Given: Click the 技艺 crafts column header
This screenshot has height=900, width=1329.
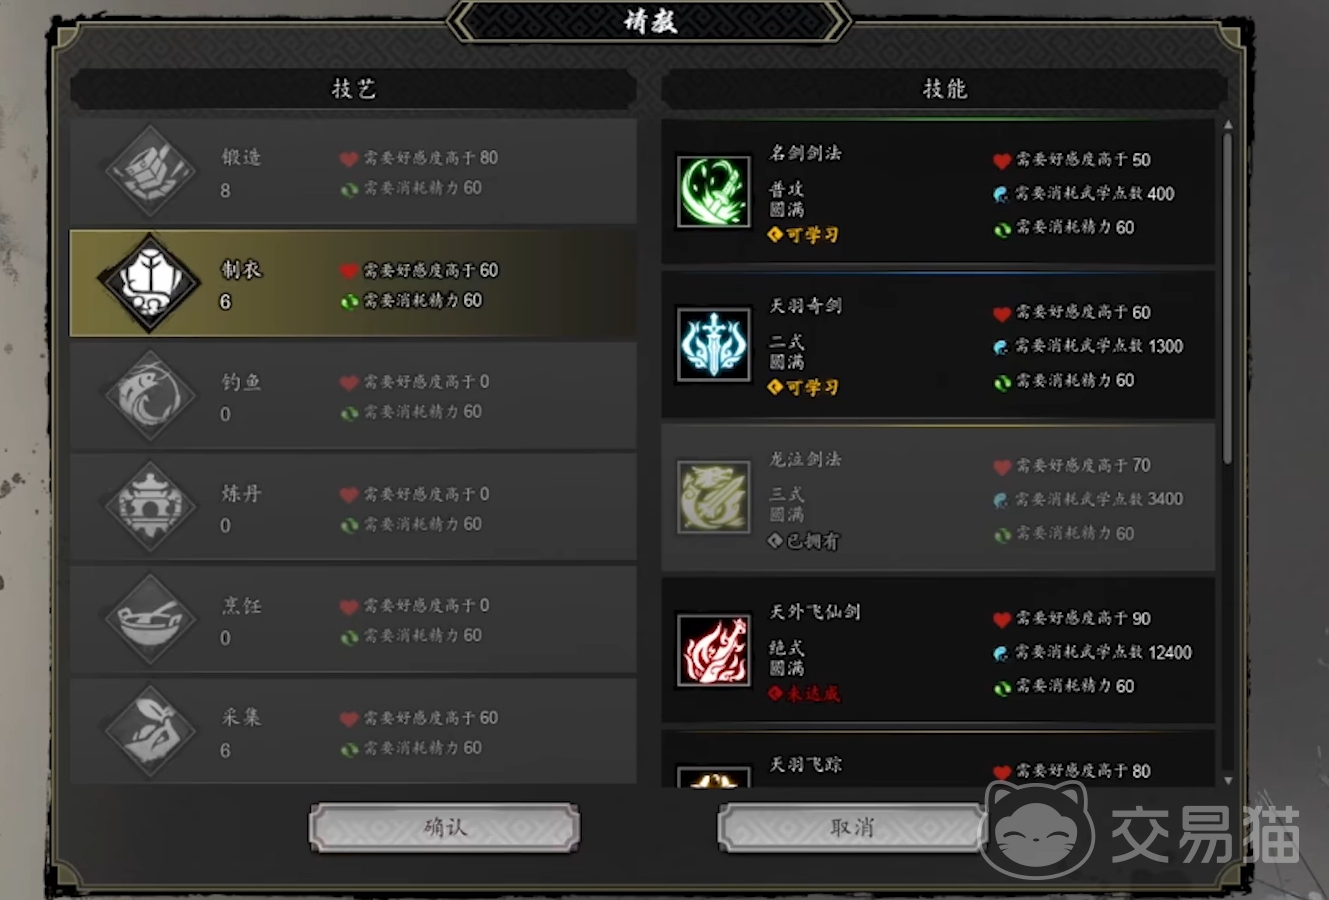Looking at the screenshot, I should [x=353, y=89].
